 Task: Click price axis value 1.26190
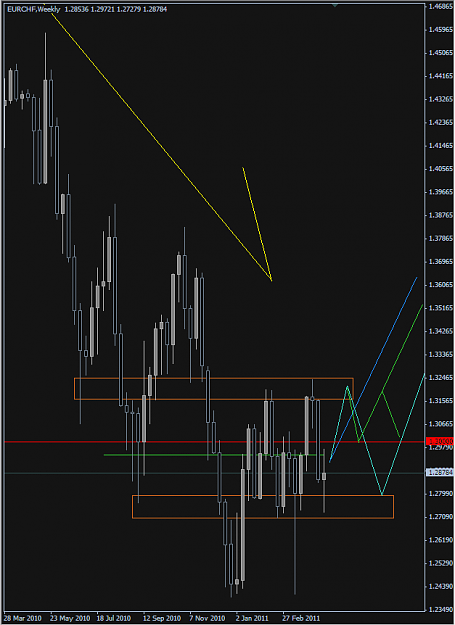[x=441, y=540]
